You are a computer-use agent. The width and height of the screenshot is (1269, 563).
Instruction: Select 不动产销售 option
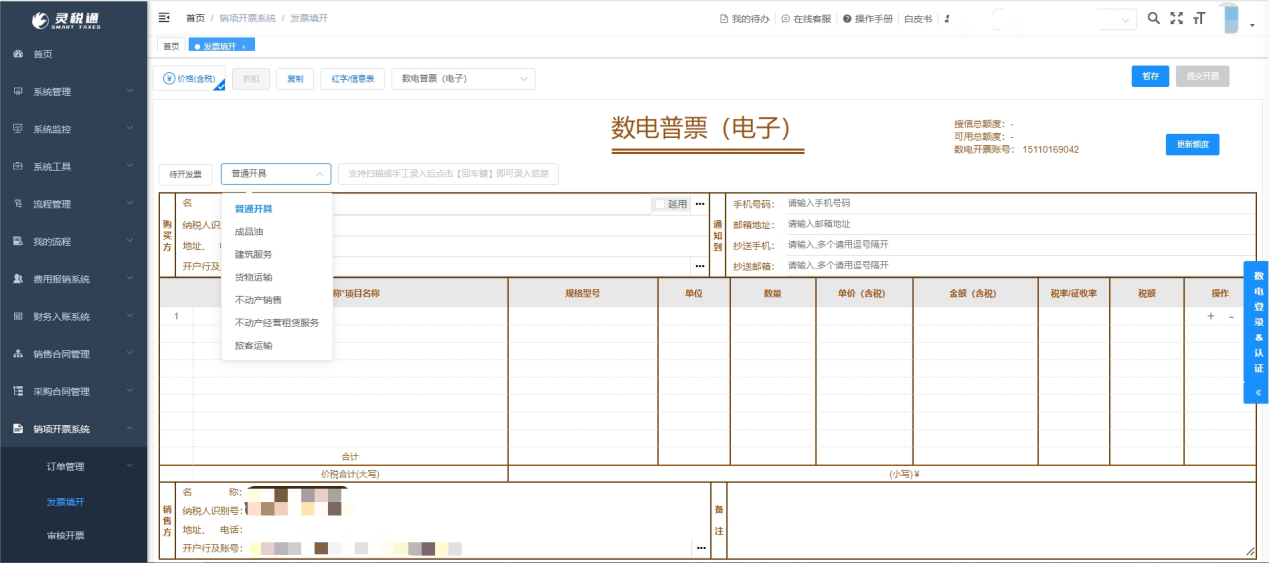[277, 300]
